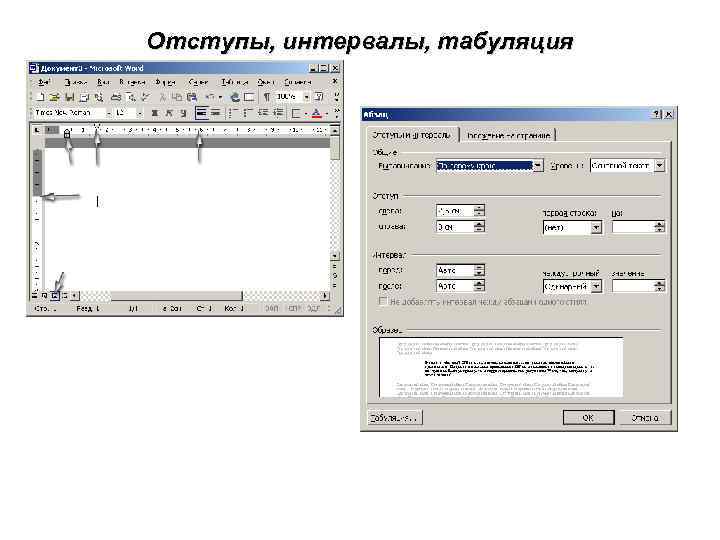Click the Select Browse Object round button

coord(335,276)
